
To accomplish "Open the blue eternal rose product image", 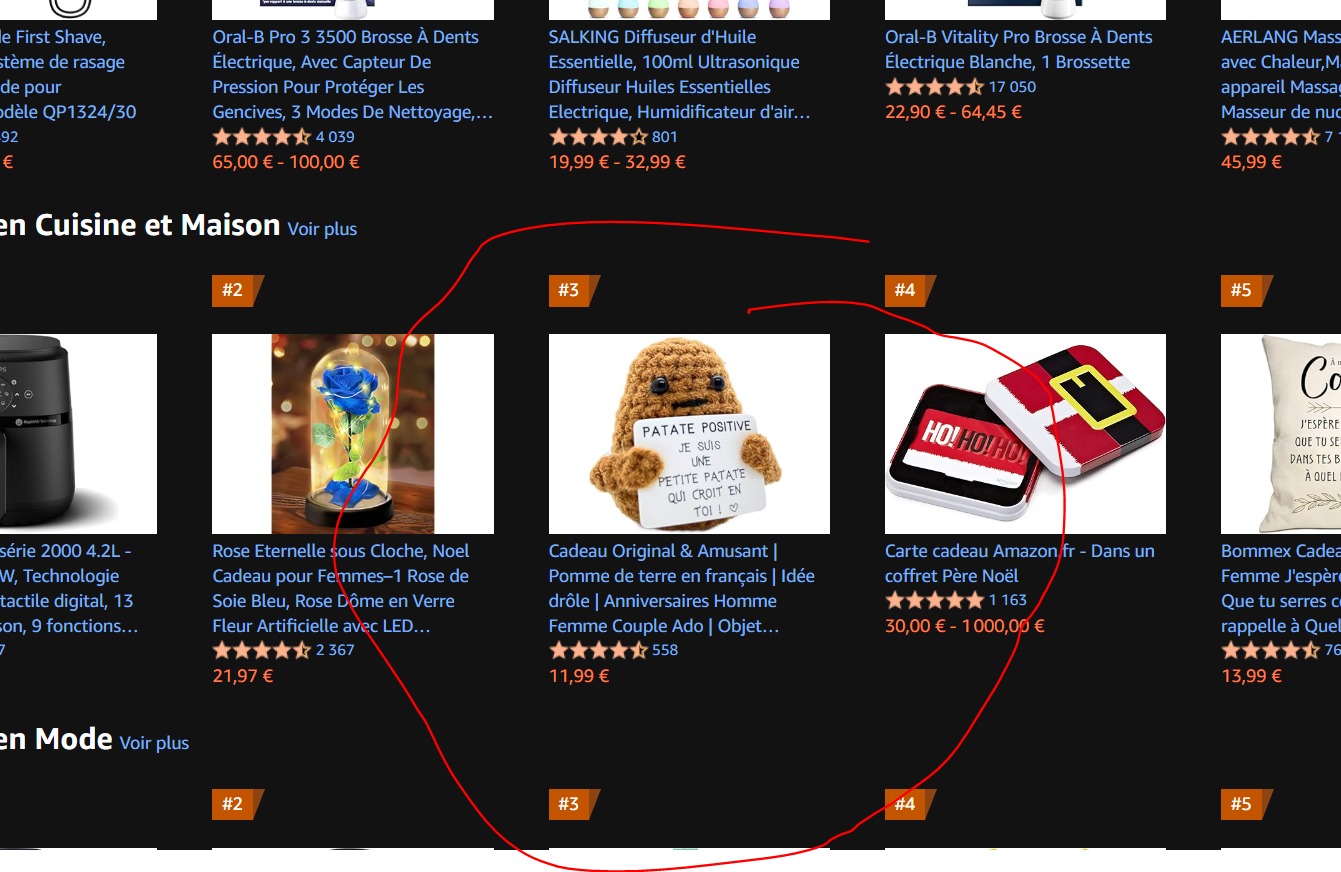I will 353,434.
